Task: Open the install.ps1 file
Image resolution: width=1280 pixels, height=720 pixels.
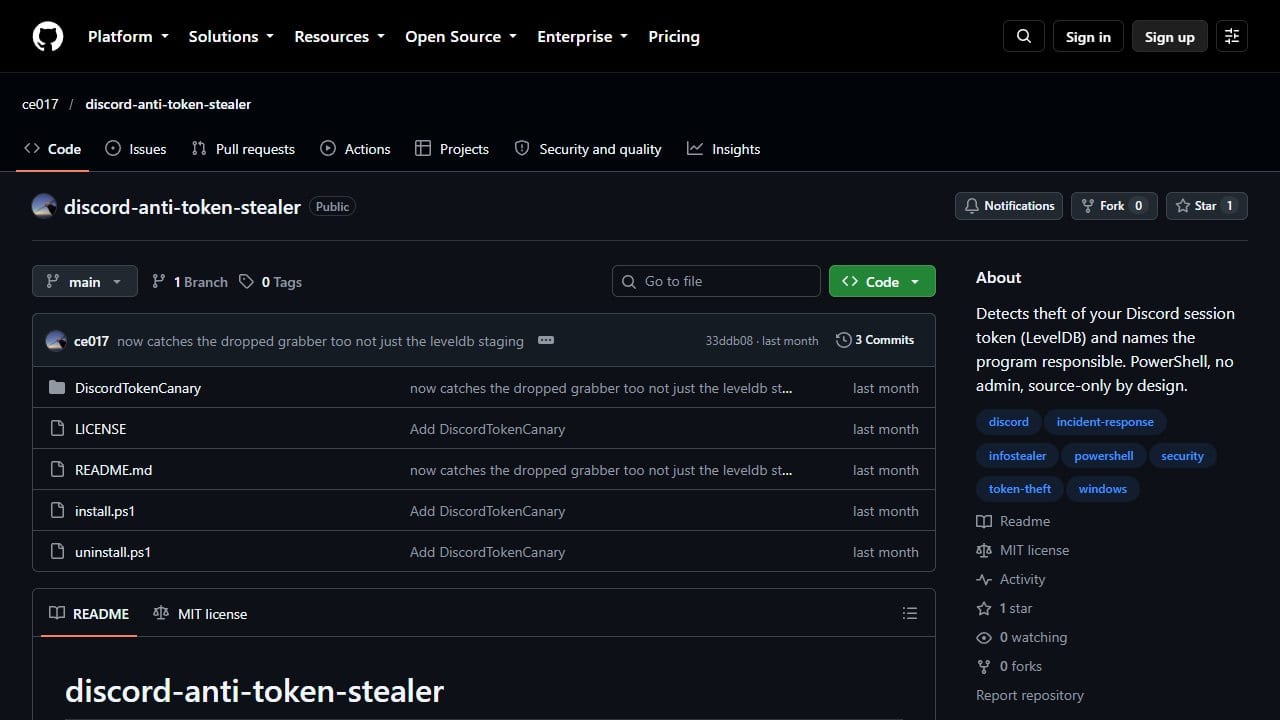Action: point(105,511)
